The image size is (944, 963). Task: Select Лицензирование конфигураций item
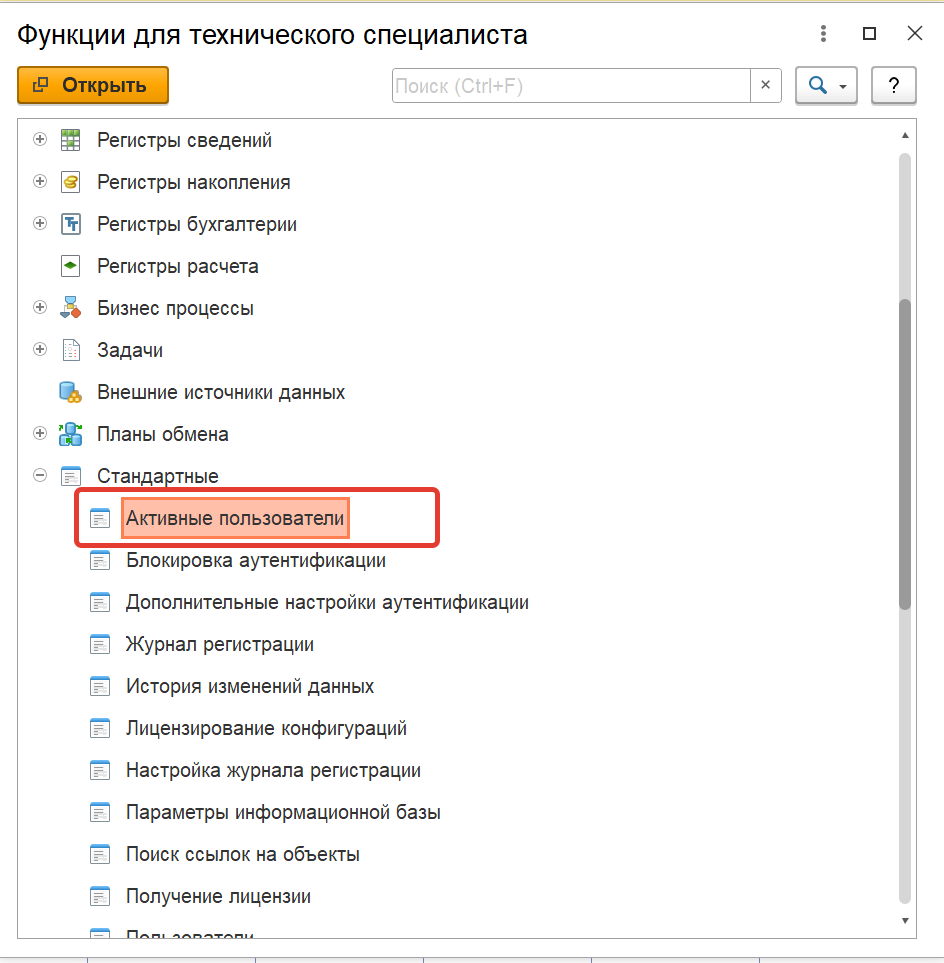[267, 728]
